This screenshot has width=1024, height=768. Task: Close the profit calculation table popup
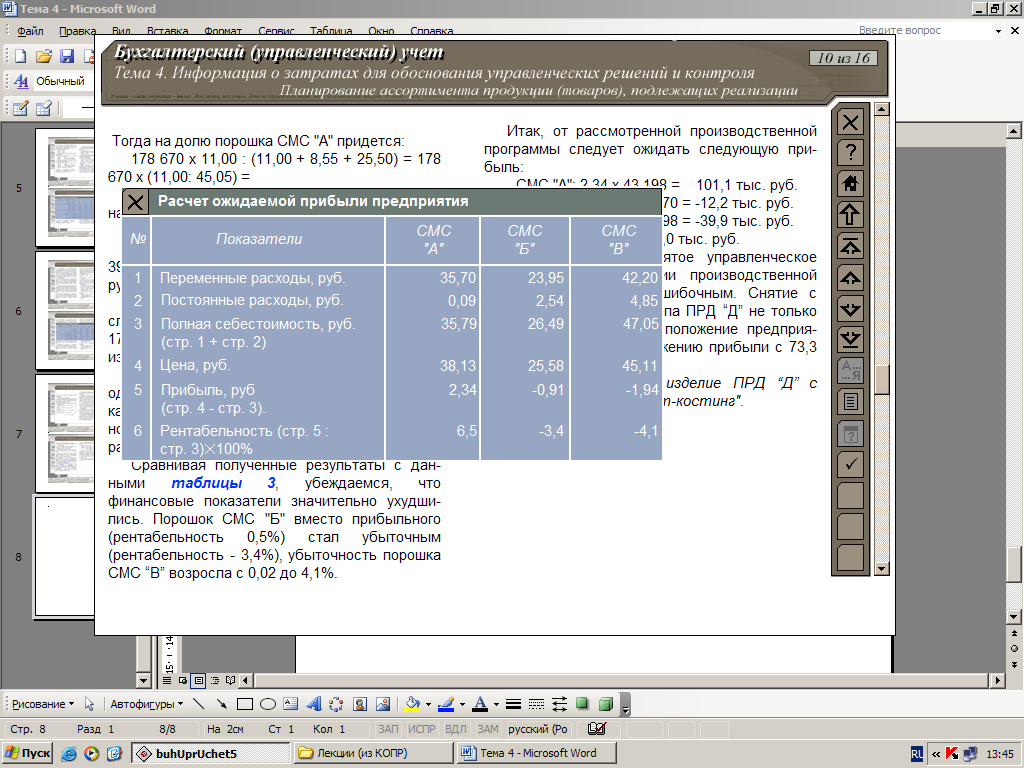tap(135, 202)
